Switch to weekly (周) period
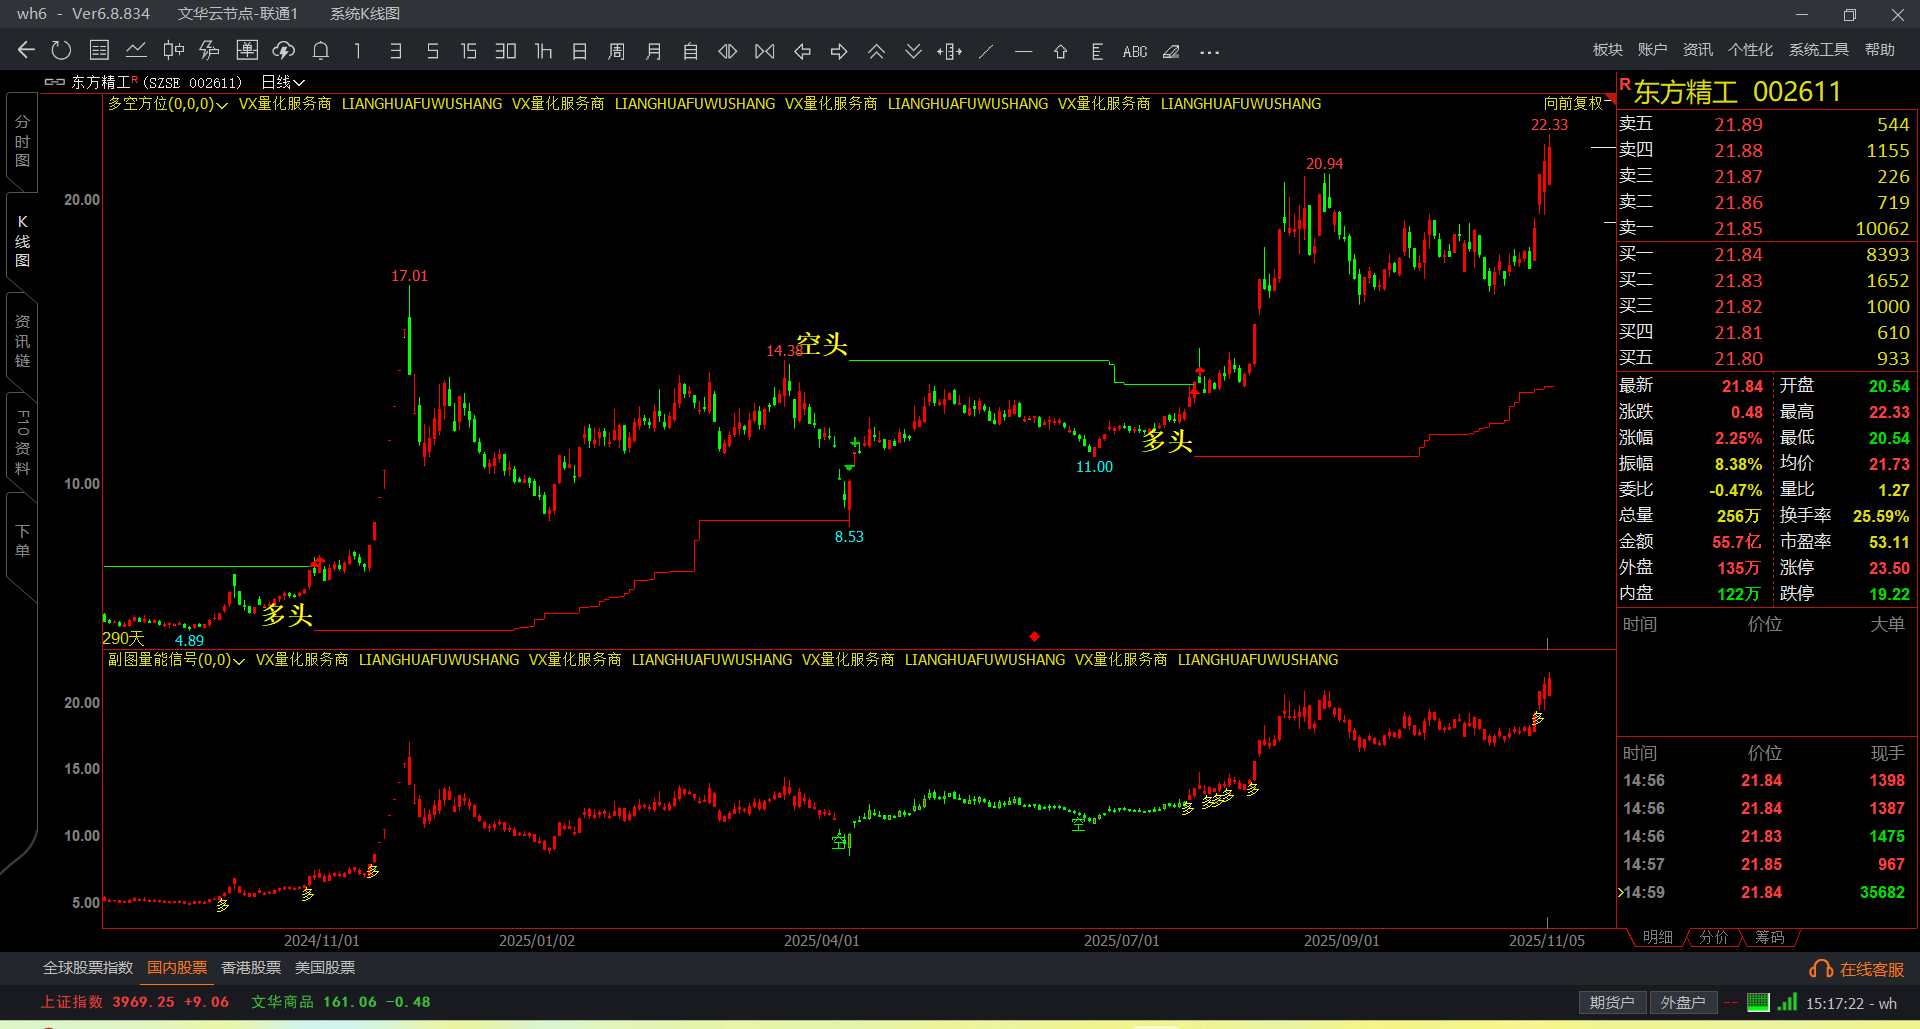This screenshot has width=1920, height=1029. (x=617, y=51)
